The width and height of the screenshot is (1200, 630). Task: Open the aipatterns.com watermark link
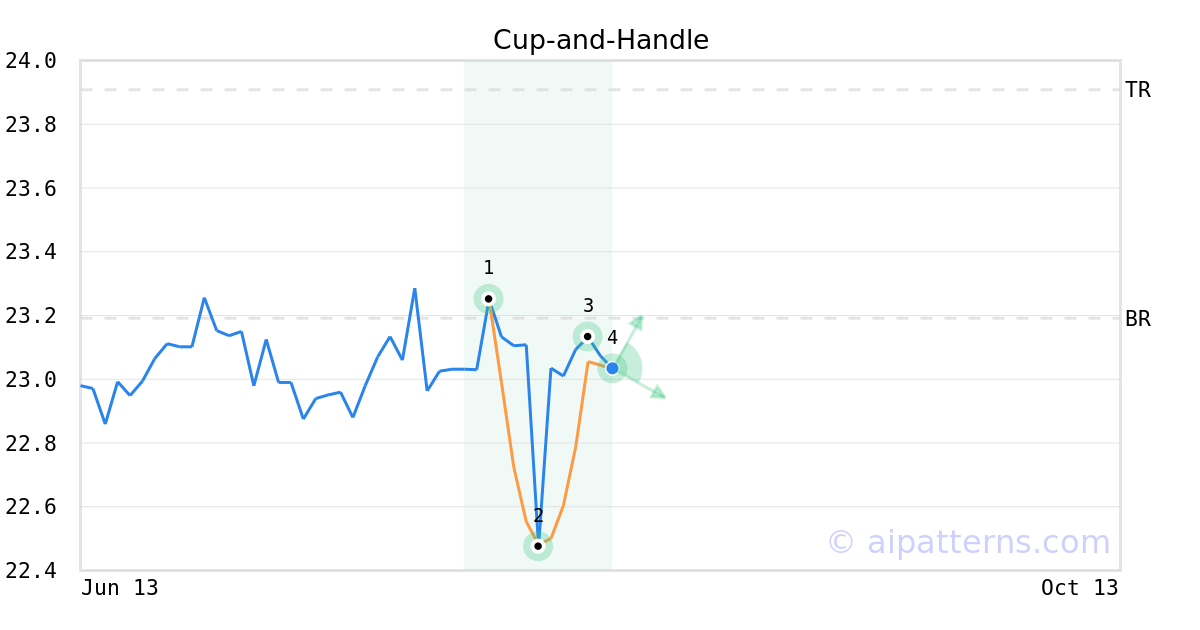click(x=969, y=542)
